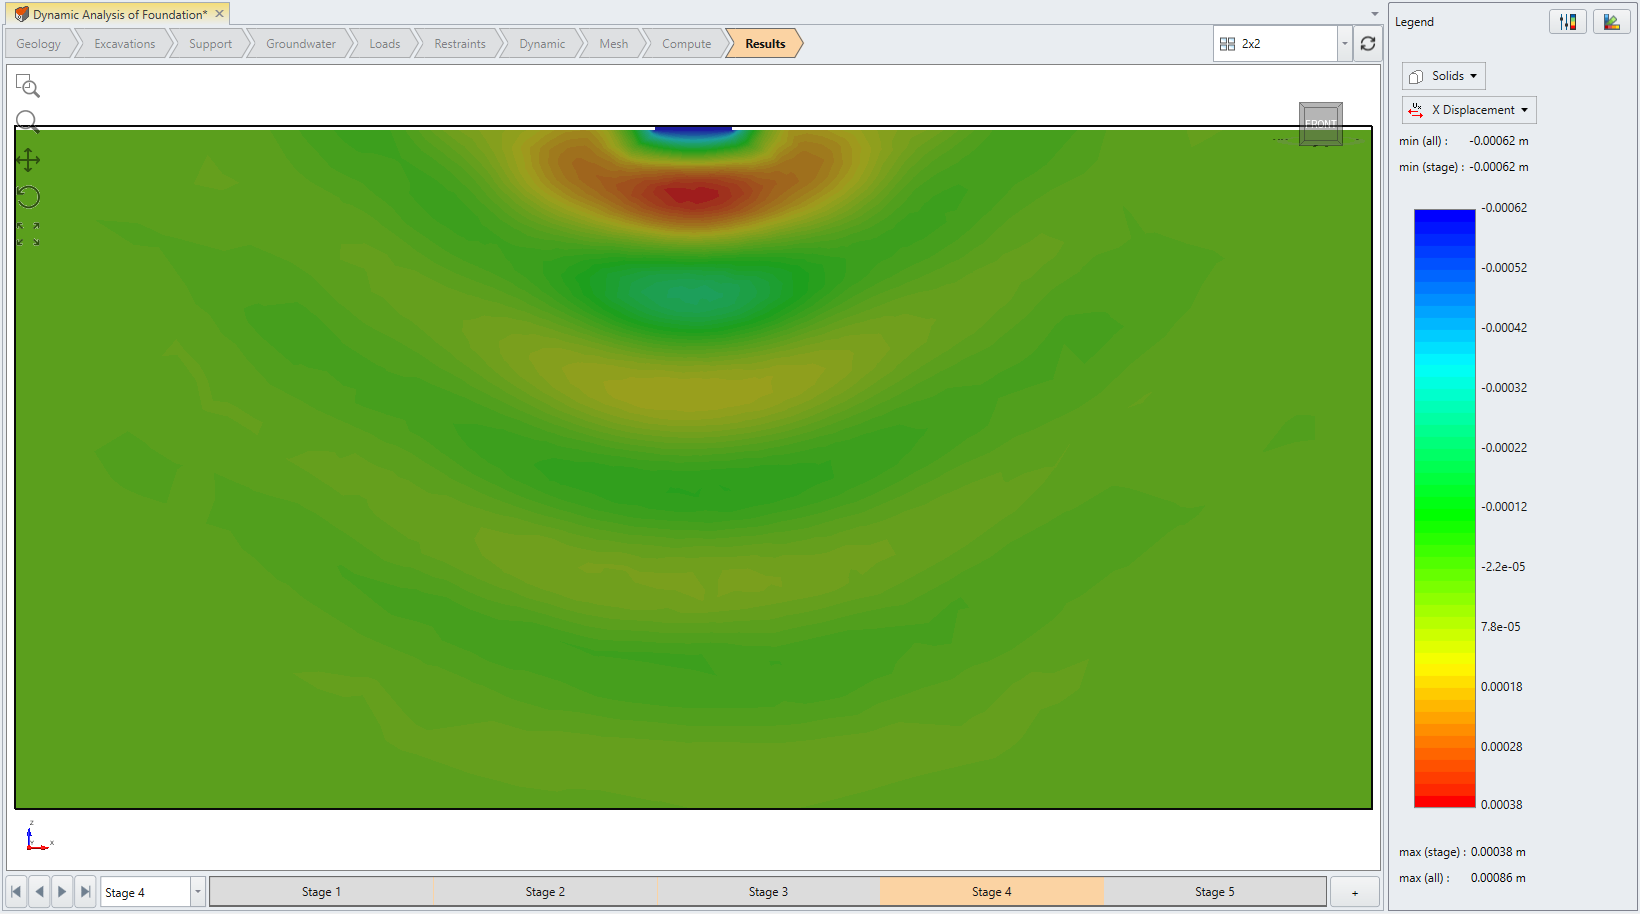The width and height of the screenshot is (1640, 914).
Task: Refresh the view layout
Action: point(1368,44)
